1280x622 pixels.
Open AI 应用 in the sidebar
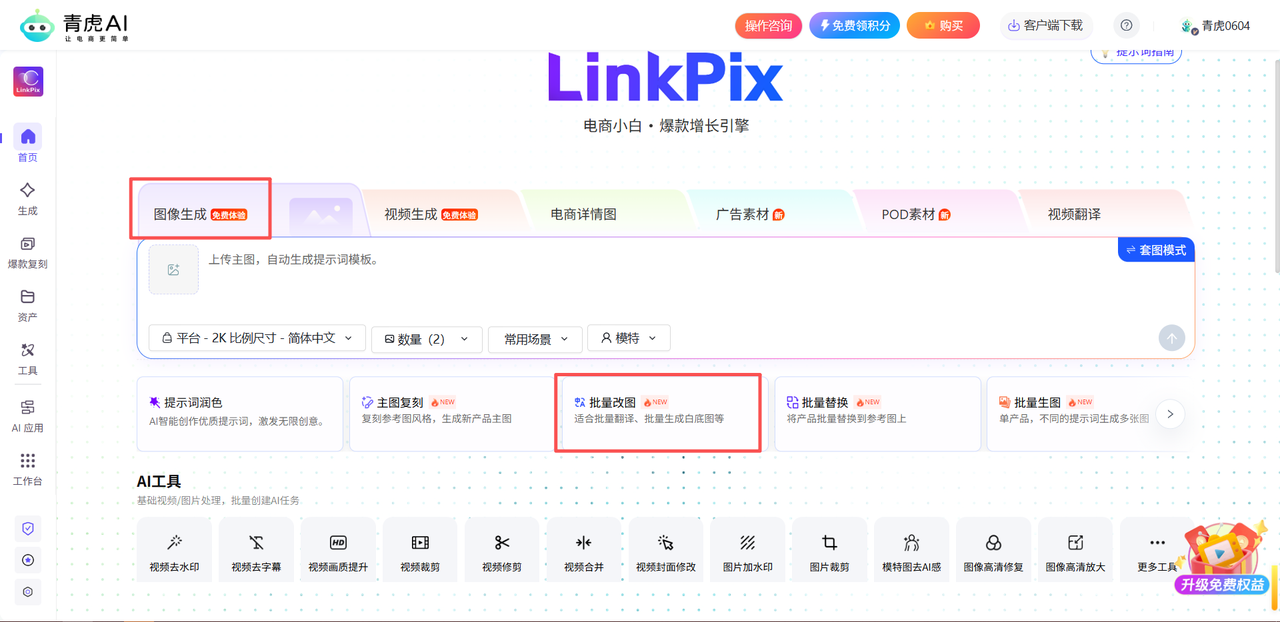click(x=28, y=415)
